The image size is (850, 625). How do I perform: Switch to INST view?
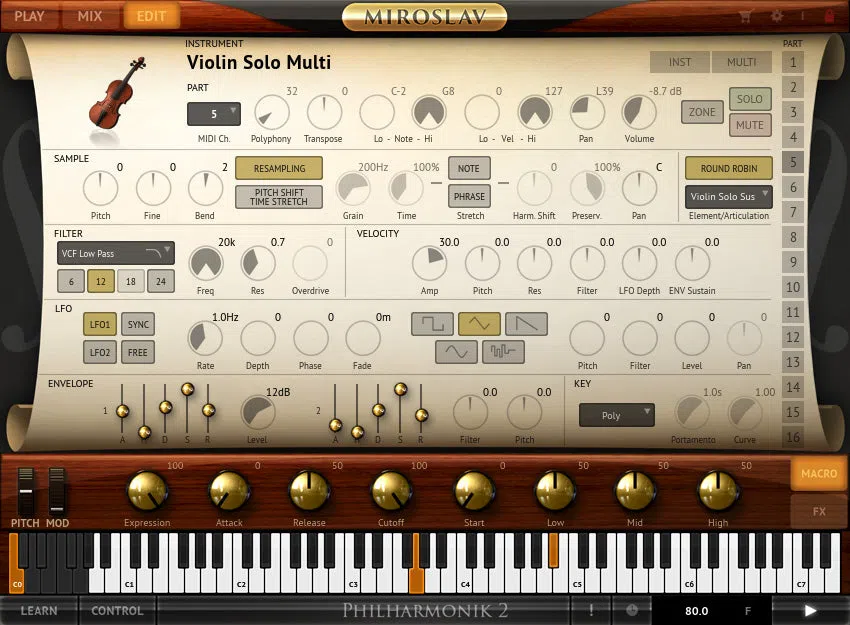point(680,62)
